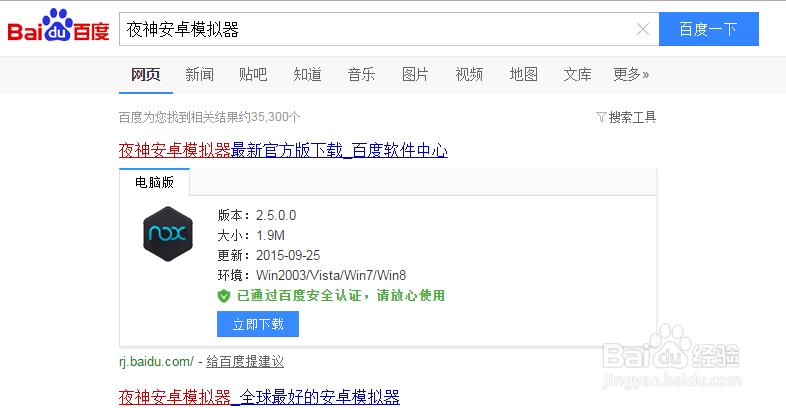Switch to the 新闻 tab
Image resolution: width=786 pixels, height=408 pixels.
(200, 75)
